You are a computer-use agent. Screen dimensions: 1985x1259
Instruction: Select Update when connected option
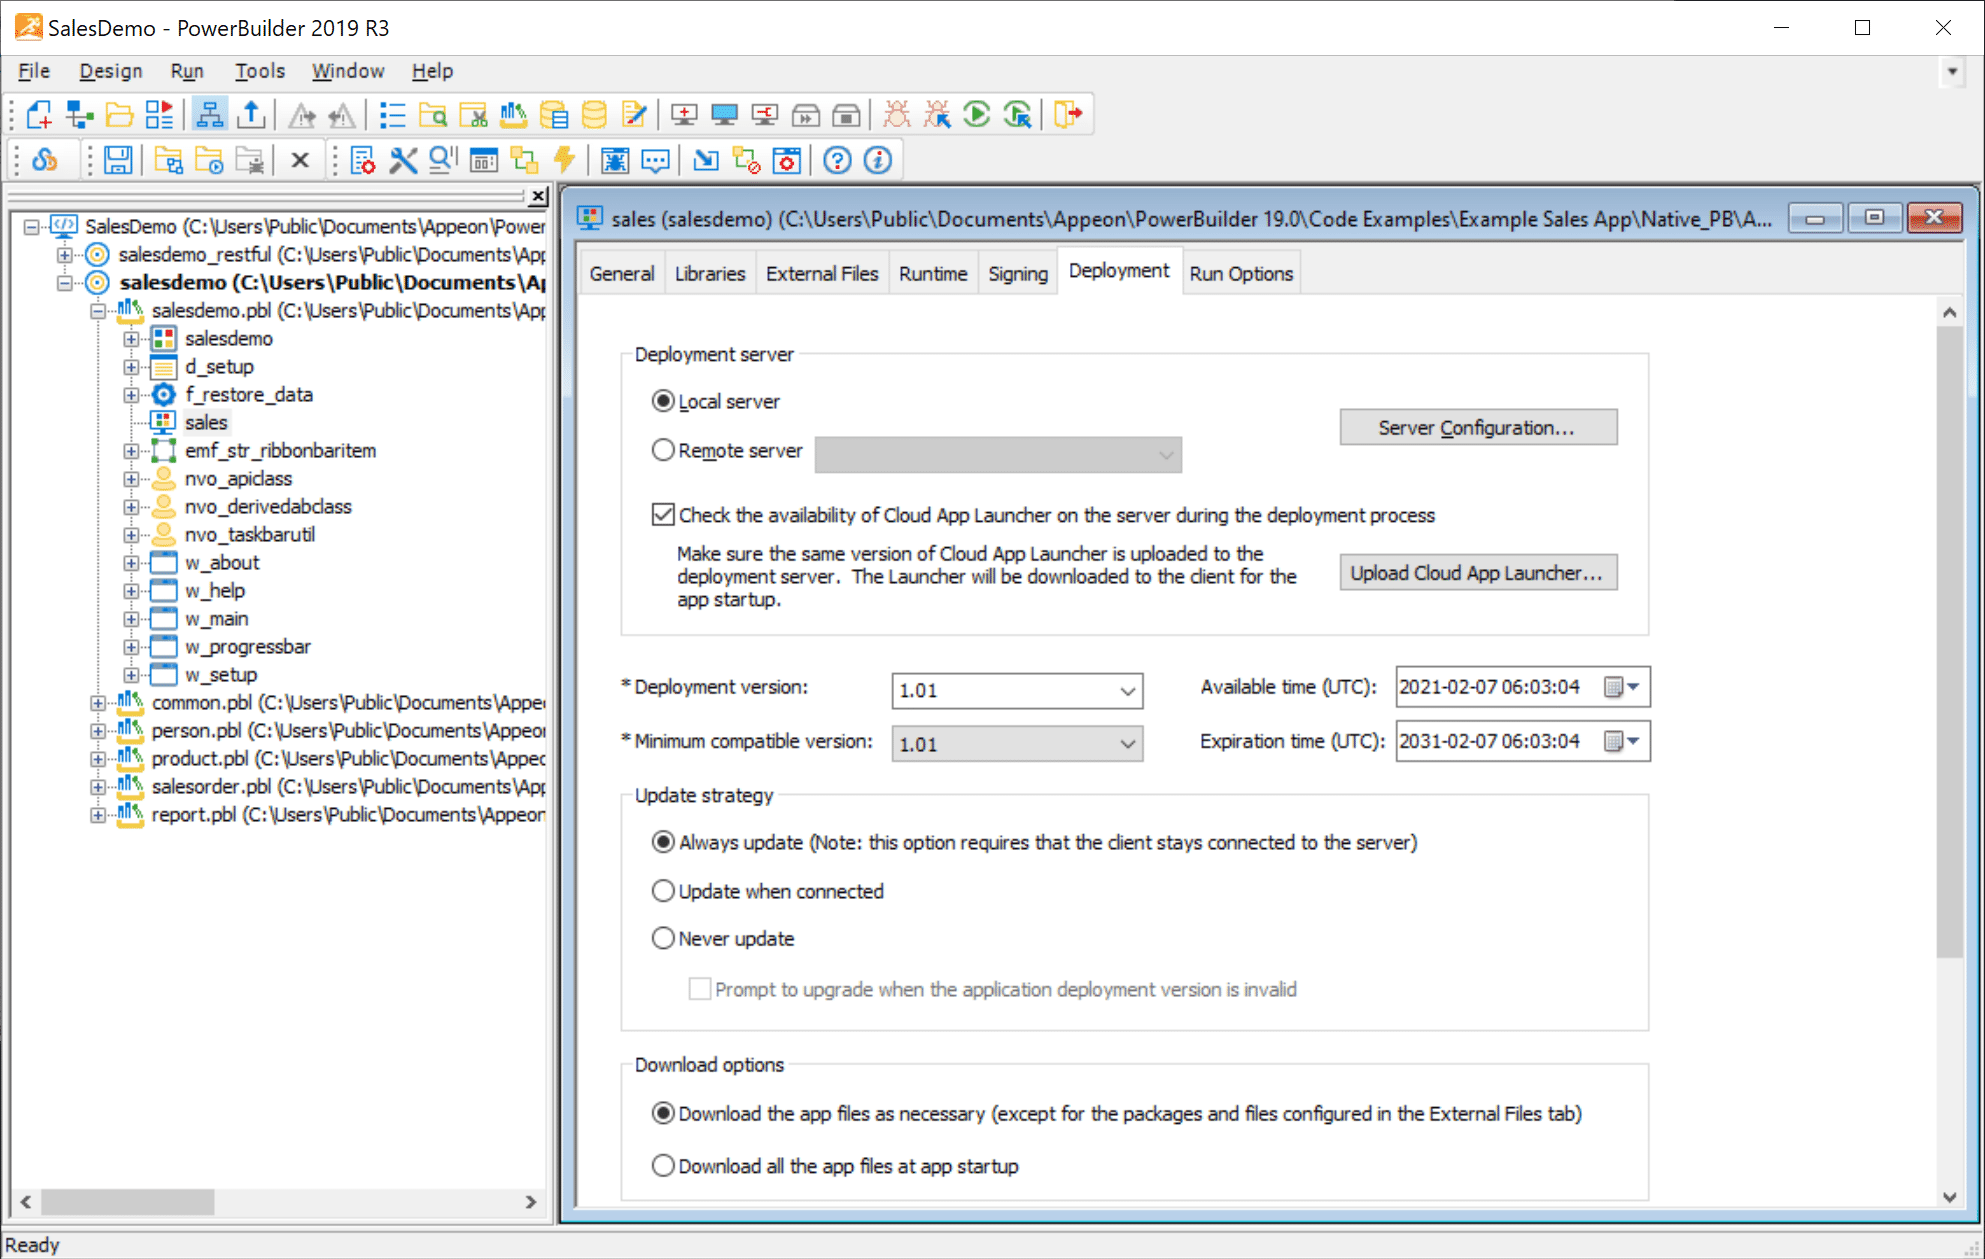point(662,890)
